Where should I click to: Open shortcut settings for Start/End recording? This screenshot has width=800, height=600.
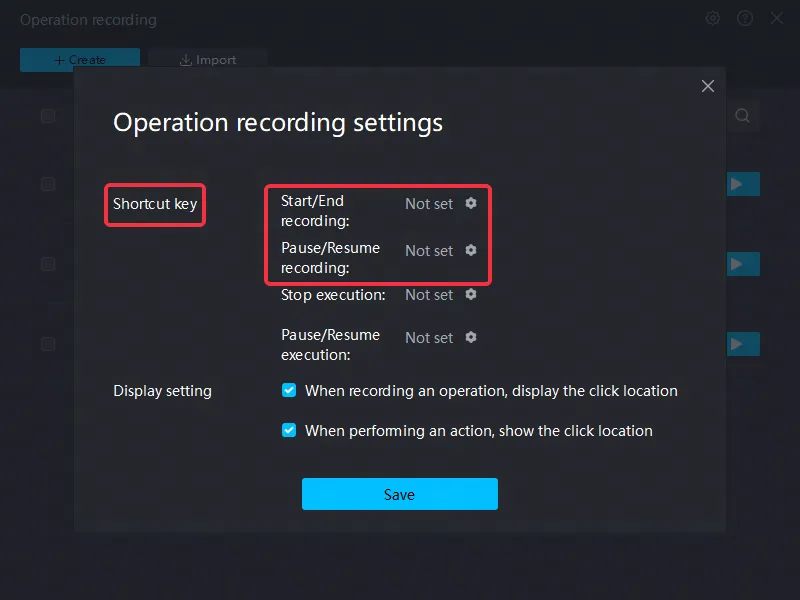(471, 203)
